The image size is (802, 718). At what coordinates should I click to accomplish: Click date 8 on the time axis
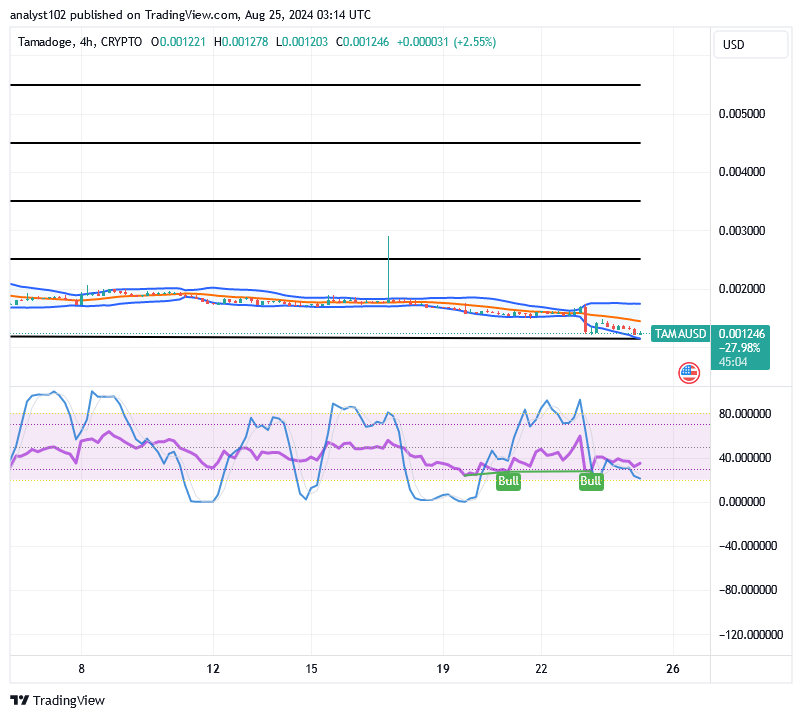click(81, 668)
